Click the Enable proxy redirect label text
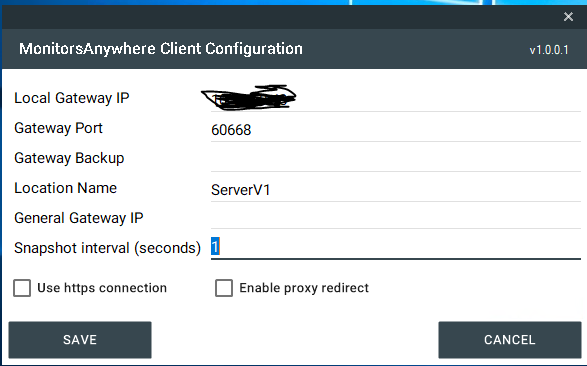587x366 pixels. 304,288
